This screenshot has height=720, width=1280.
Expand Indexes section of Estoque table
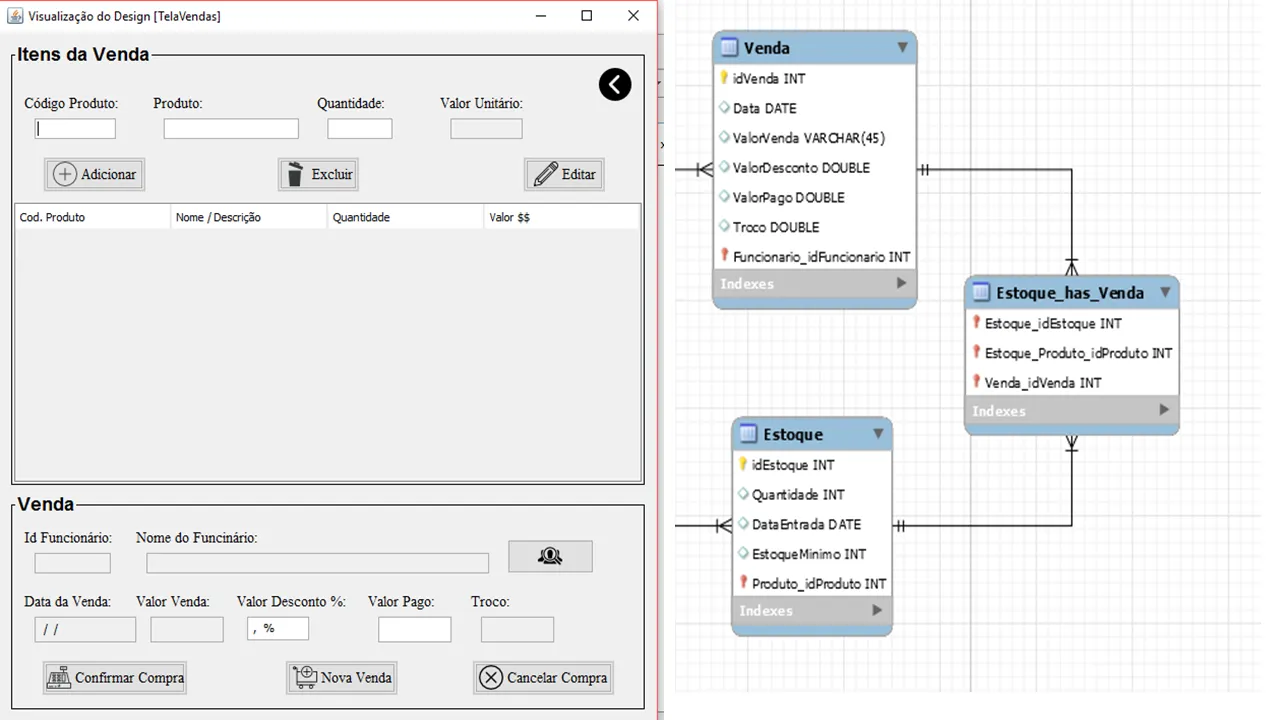tap(877, 610)
